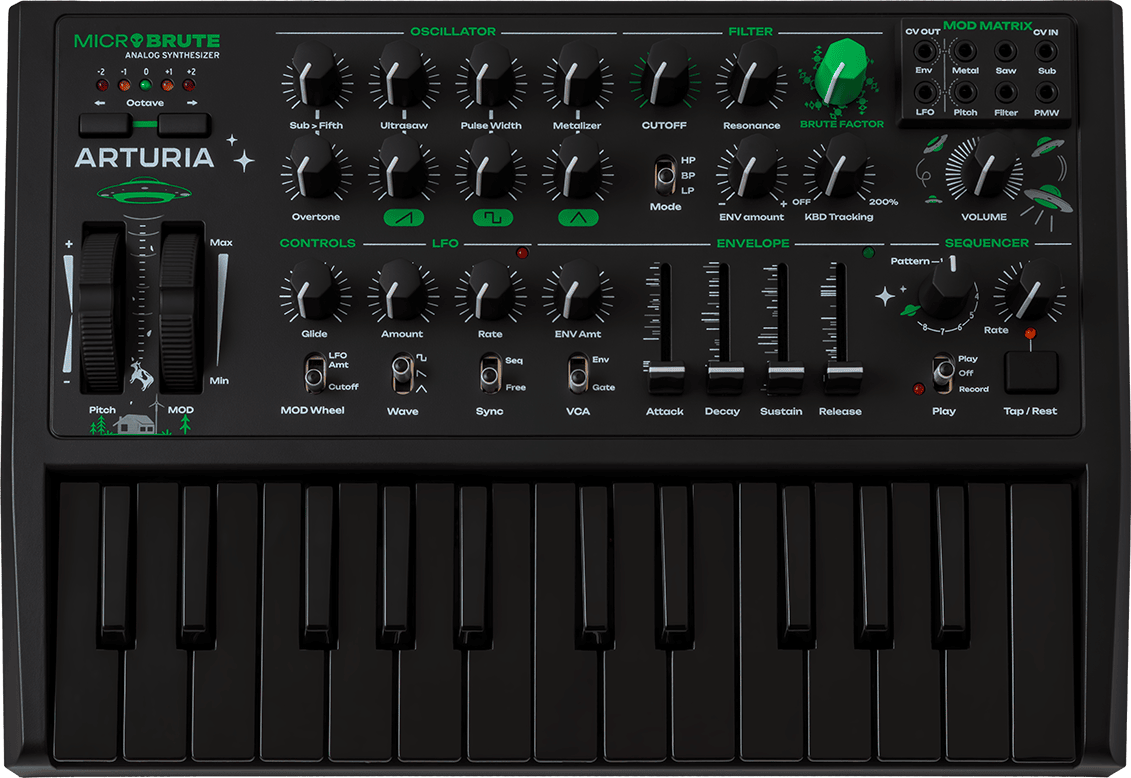
Task: Click the PMW jack in the Mod Matrix
Action: (x=1046, y=92)
